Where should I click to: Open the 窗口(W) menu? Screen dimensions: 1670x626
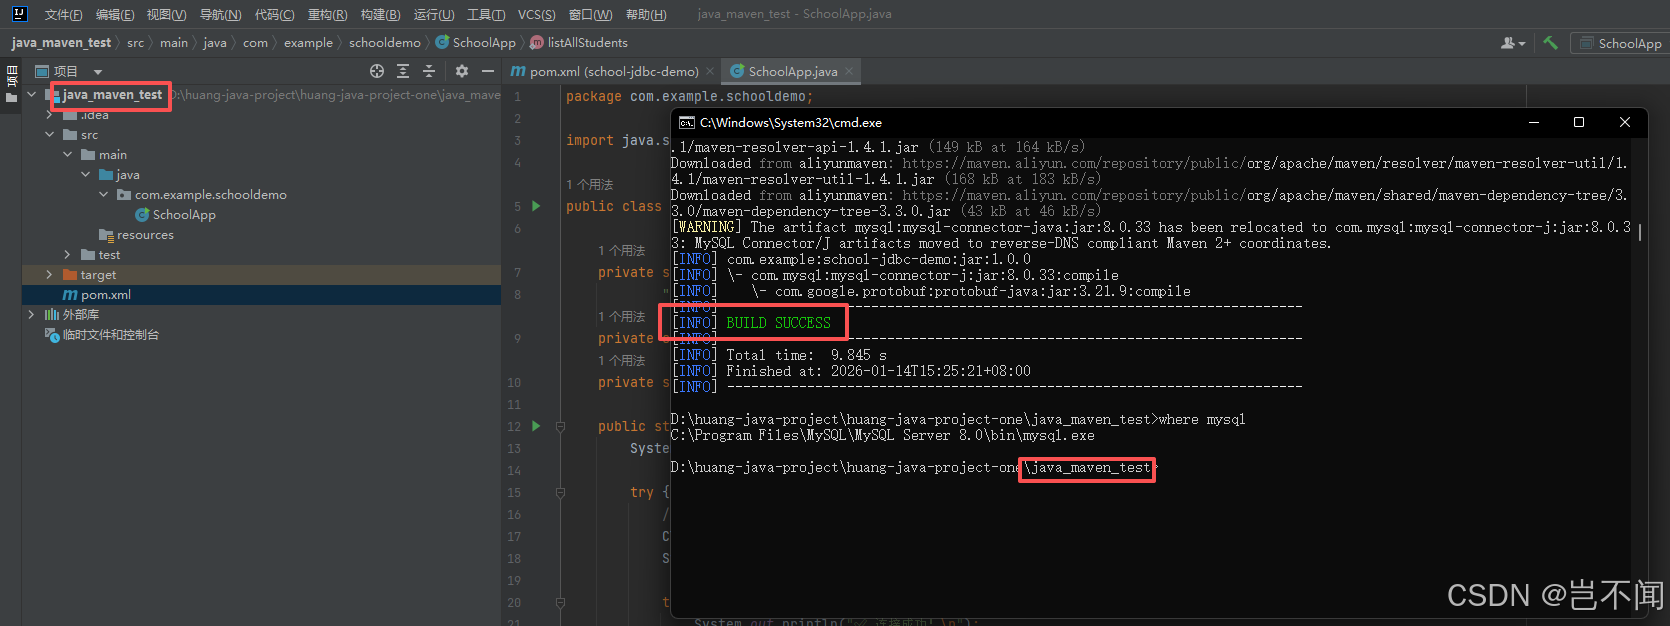coord(590,14)
